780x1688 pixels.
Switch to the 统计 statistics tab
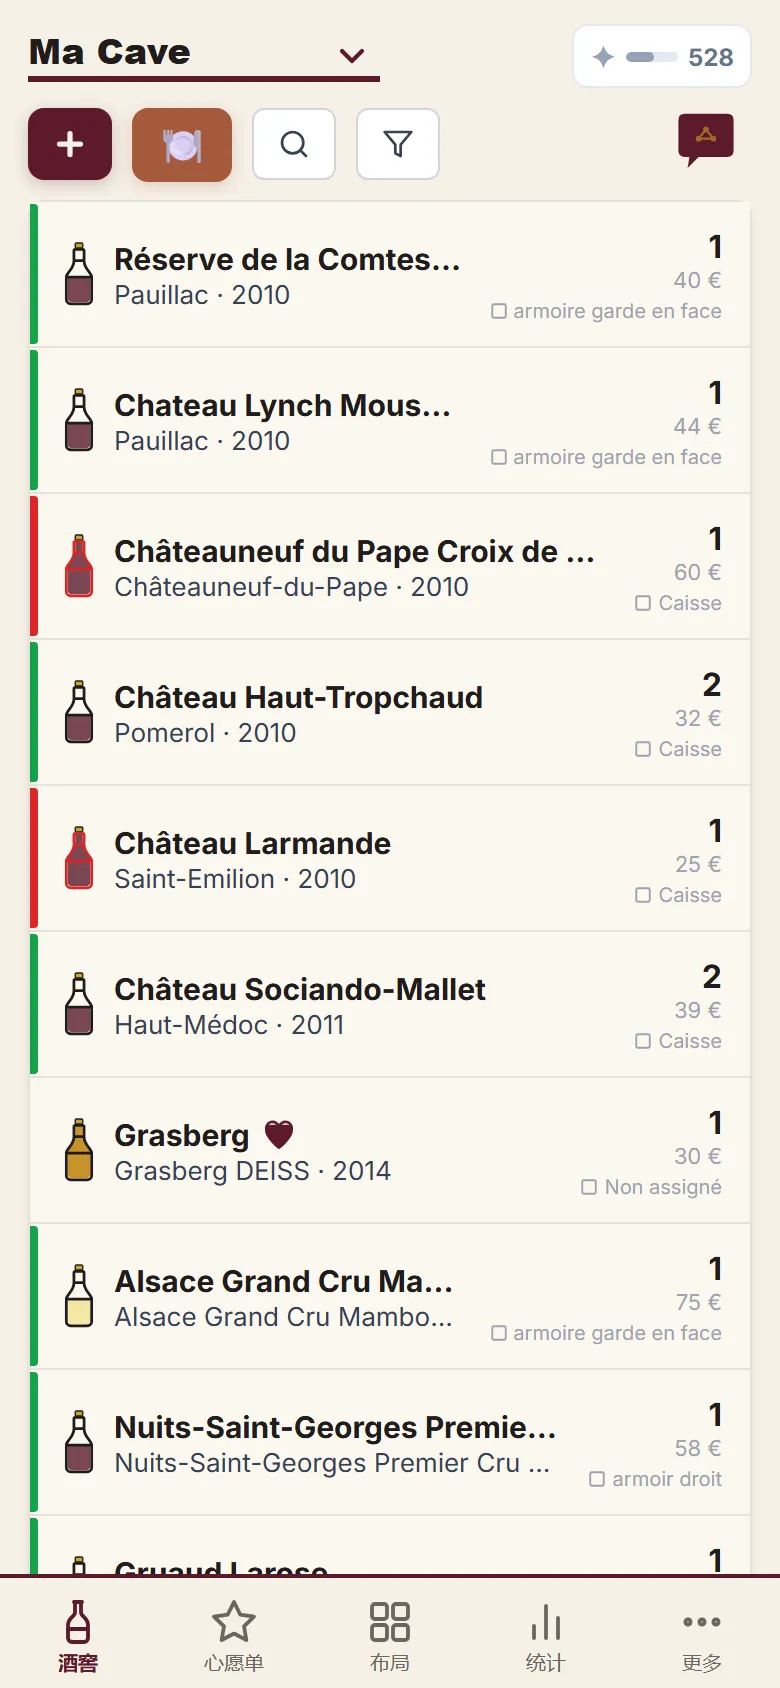(546, 1635)
